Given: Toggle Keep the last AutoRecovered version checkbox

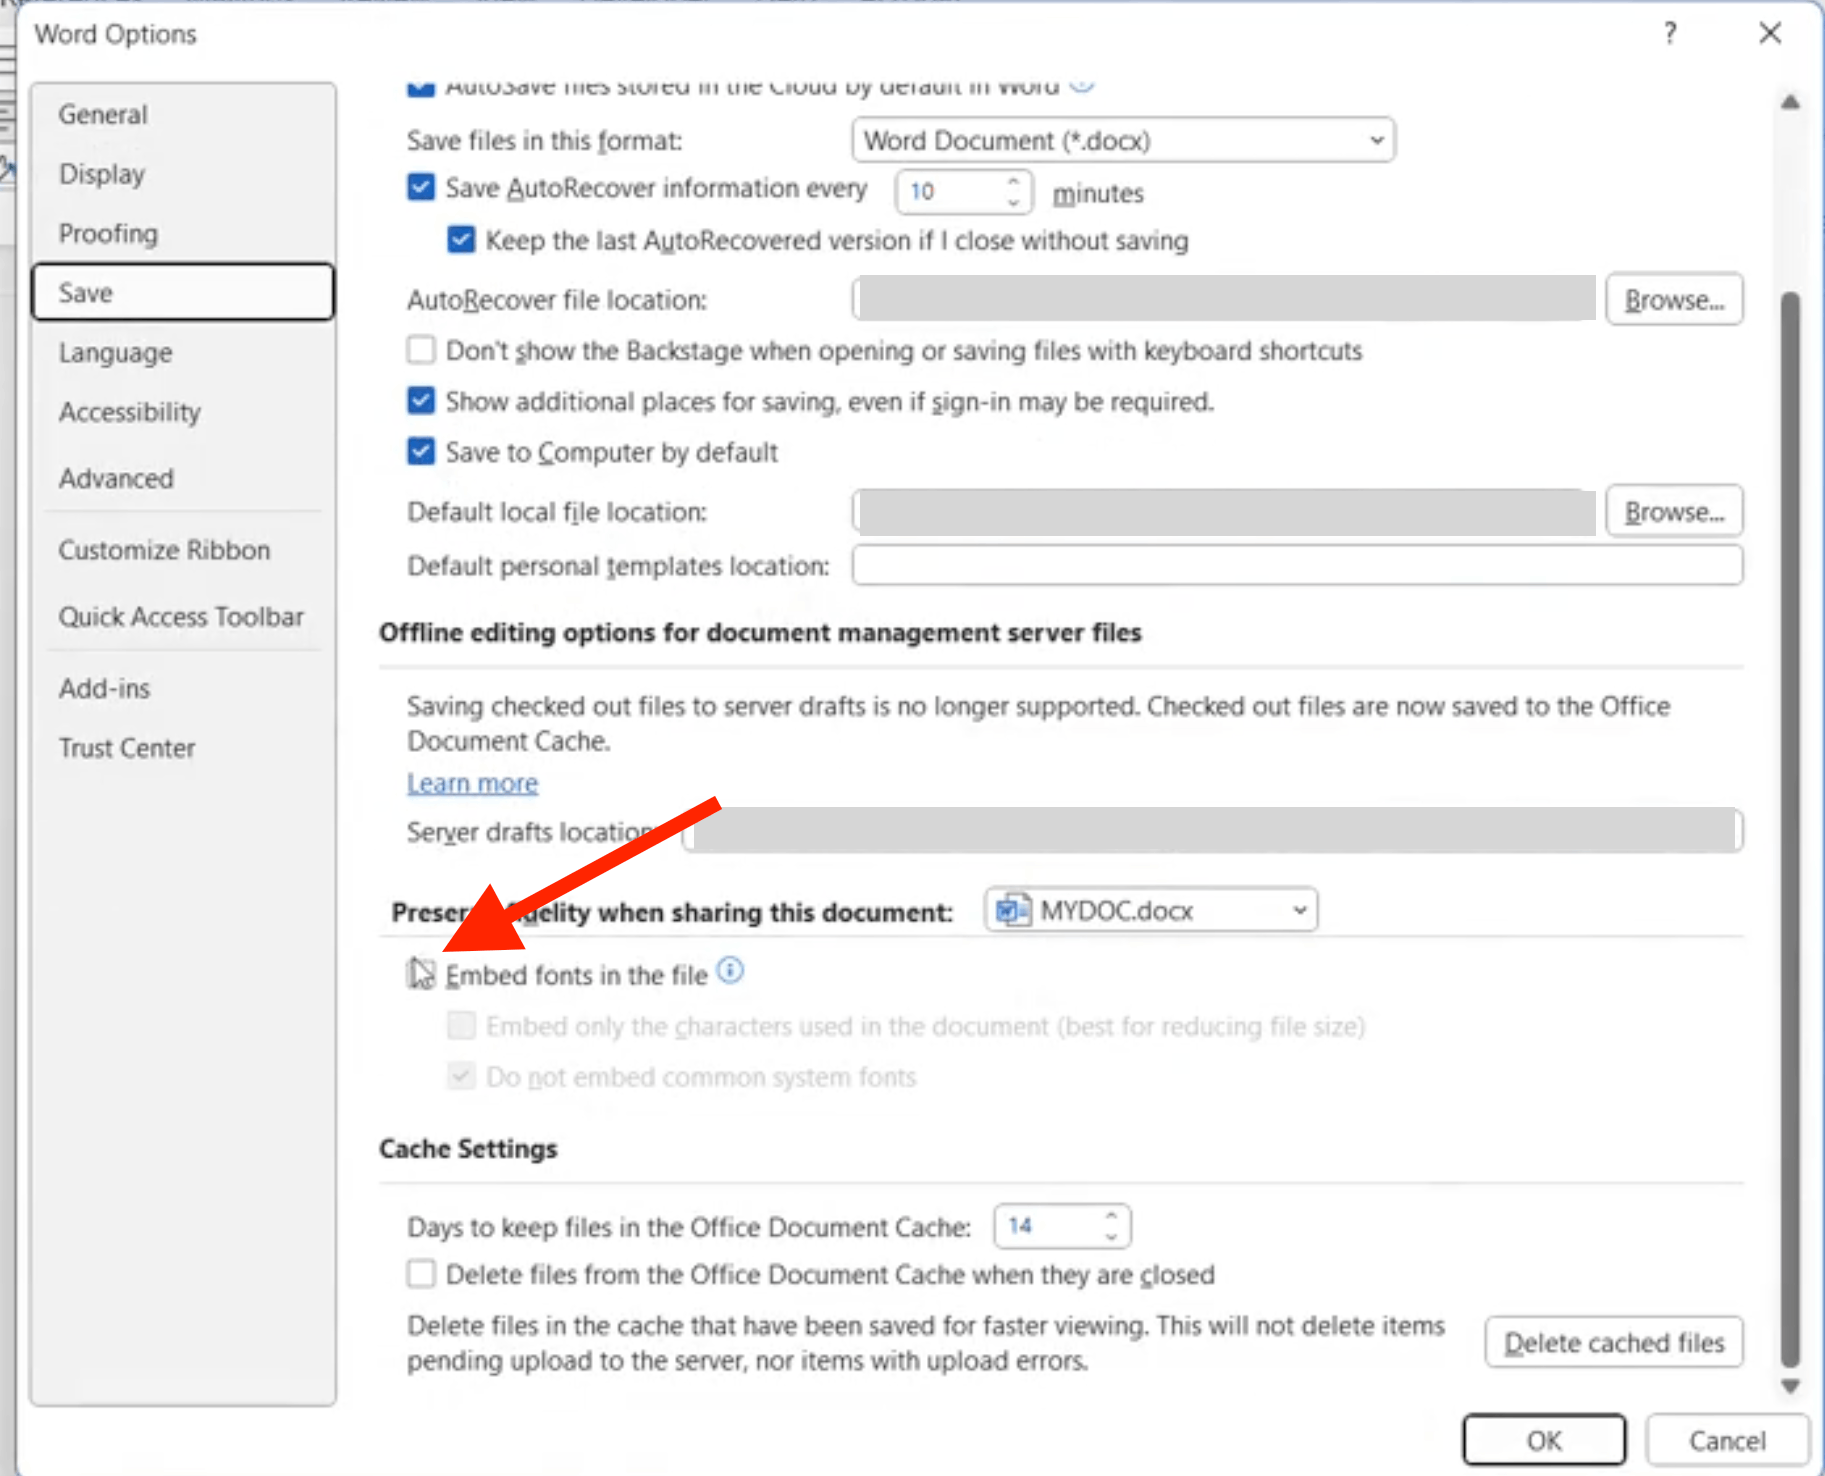Looking at the screenshot, I should tap(461, 240).
